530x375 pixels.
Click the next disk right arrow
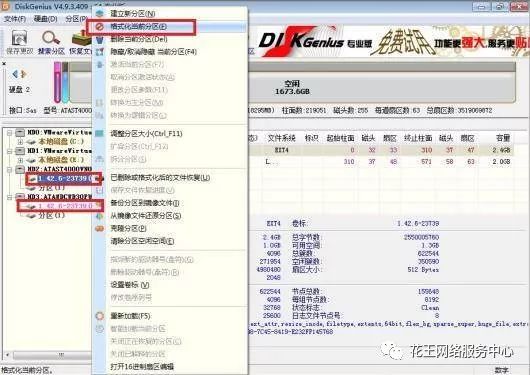[23, 74]
